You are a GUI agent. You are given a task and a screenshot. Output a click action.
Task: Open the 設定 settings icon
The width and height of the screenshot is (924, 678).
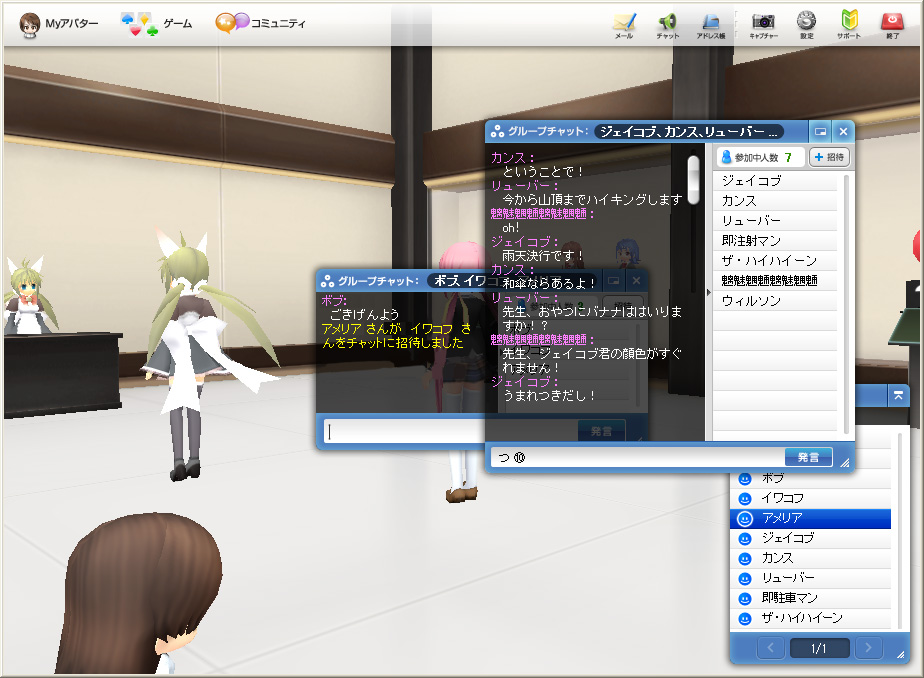tap(807, 25)
